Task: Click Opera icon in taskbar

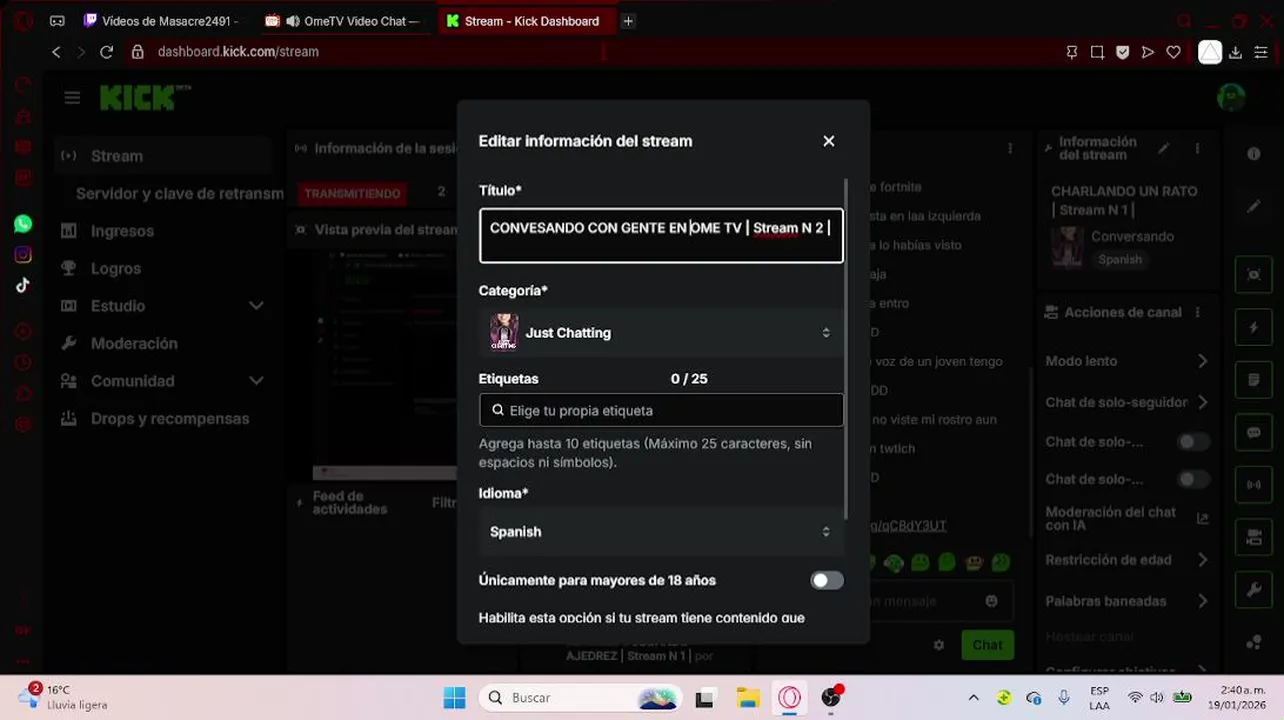Action: click(790, 697)
